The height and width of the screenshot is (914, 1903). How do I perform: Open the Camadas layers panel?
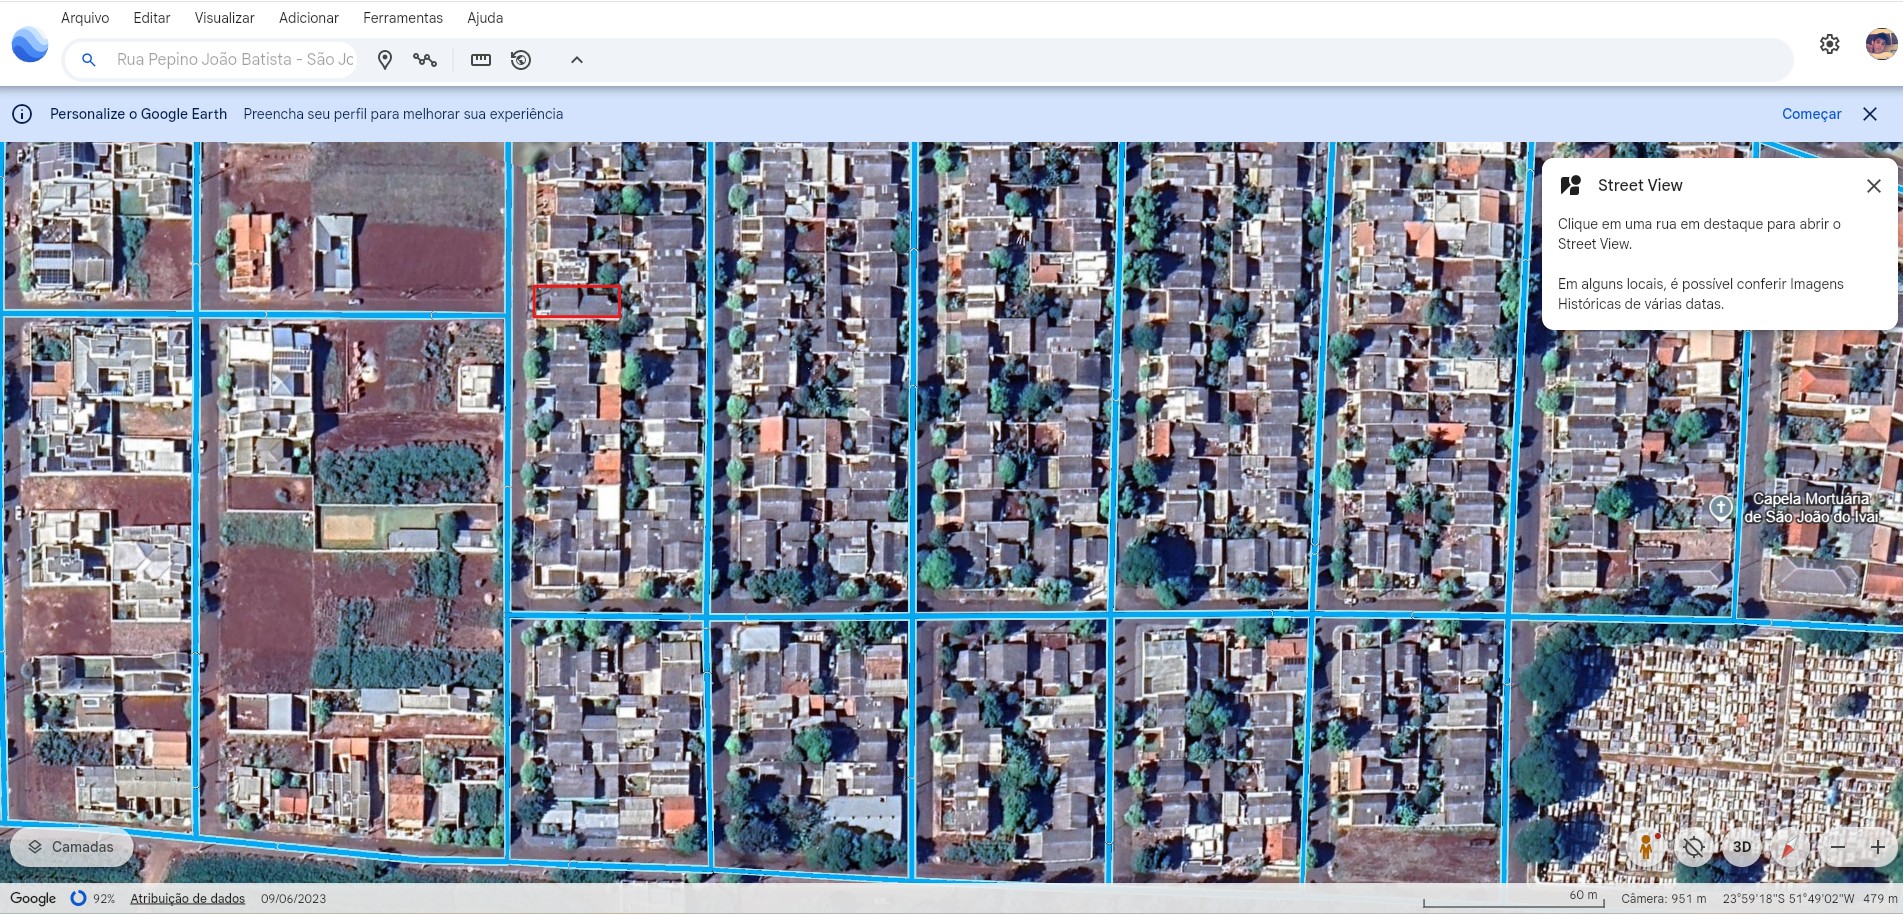point(71,847)
